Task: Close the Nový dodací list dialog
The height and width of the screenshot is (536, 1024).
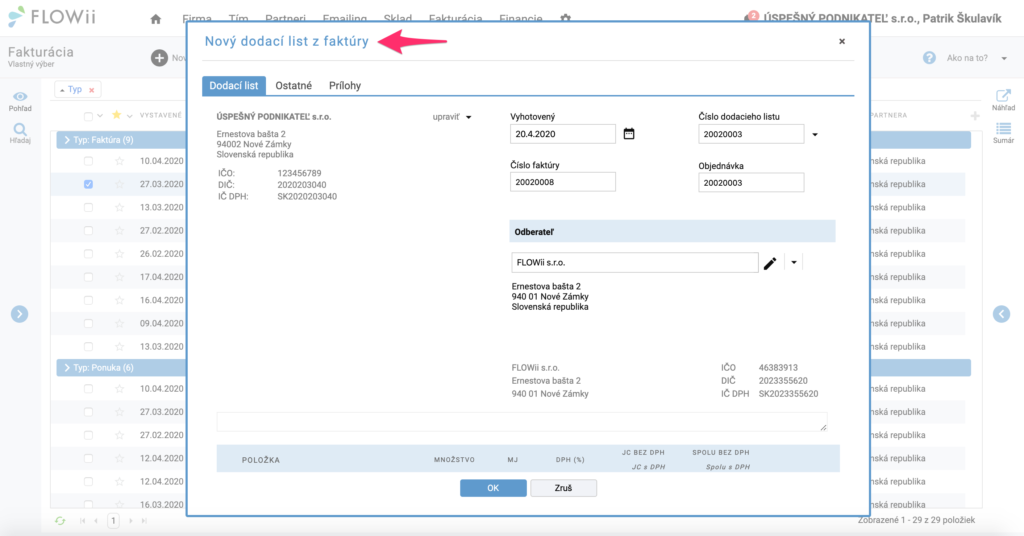Action: point(842,41)
